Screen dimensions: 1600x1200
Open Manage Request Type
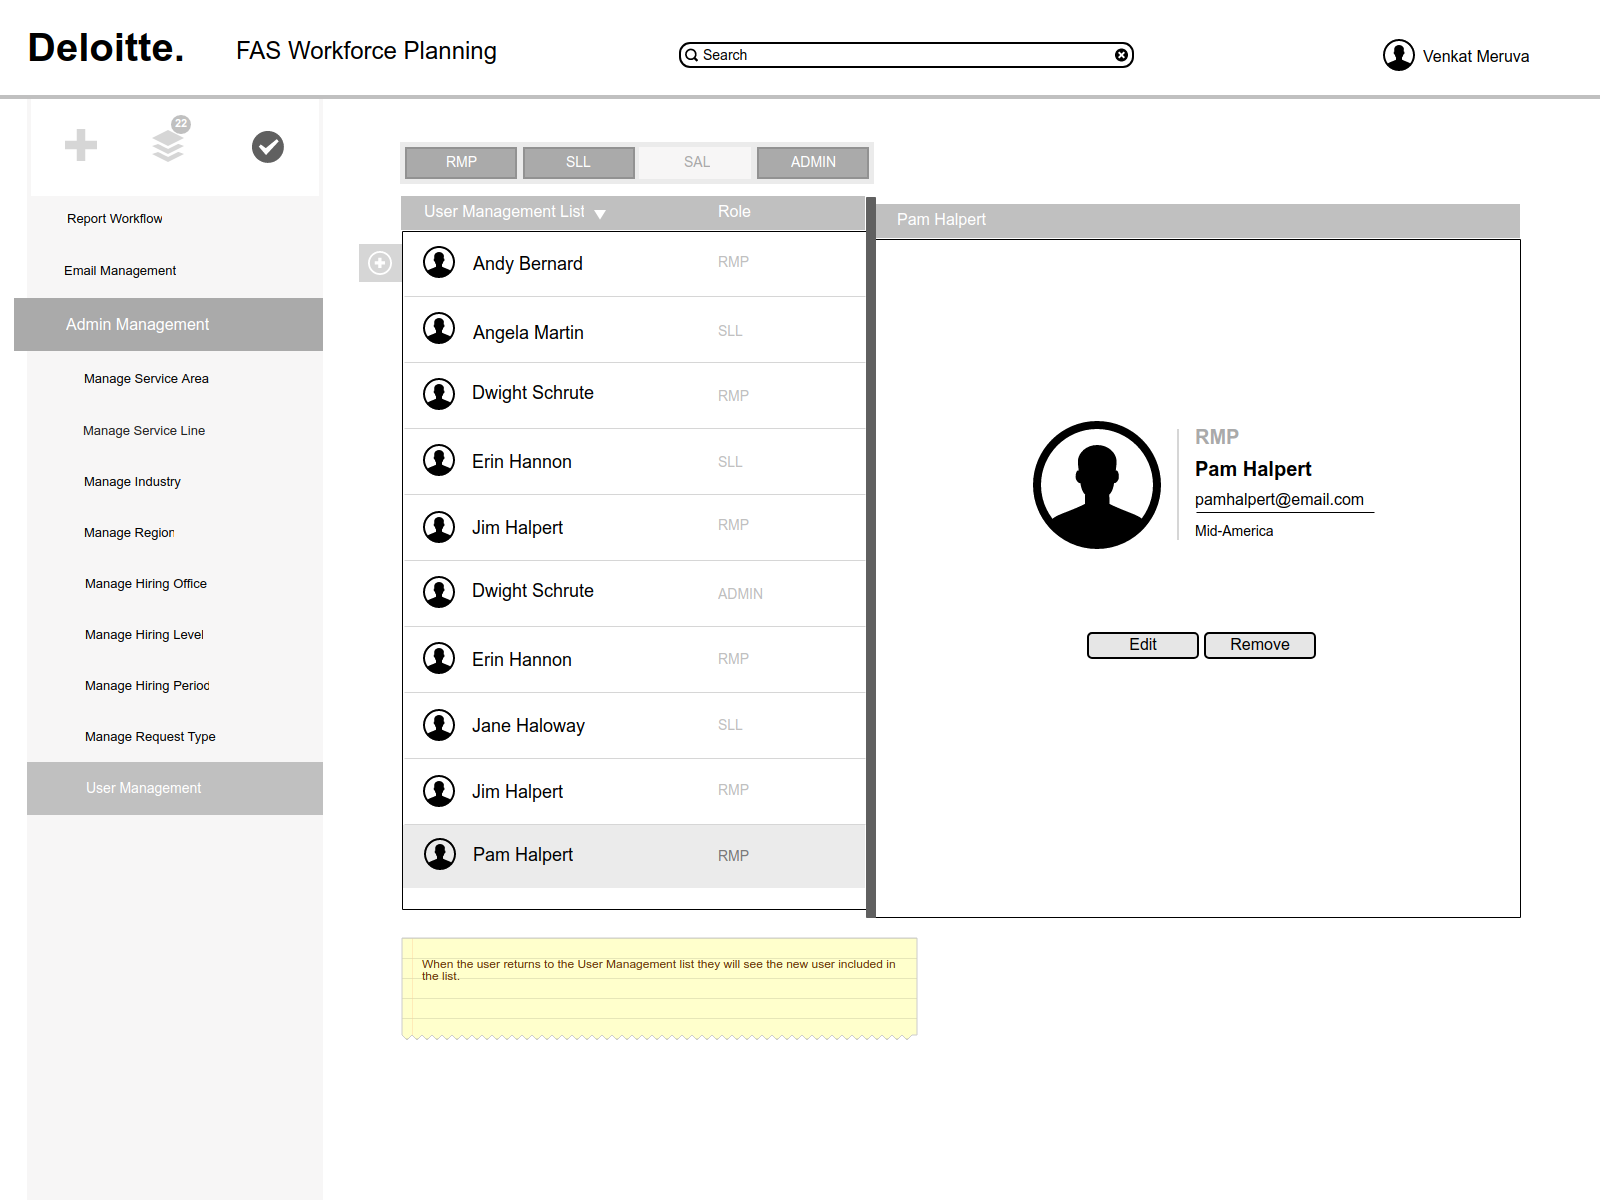coord(150,737)
